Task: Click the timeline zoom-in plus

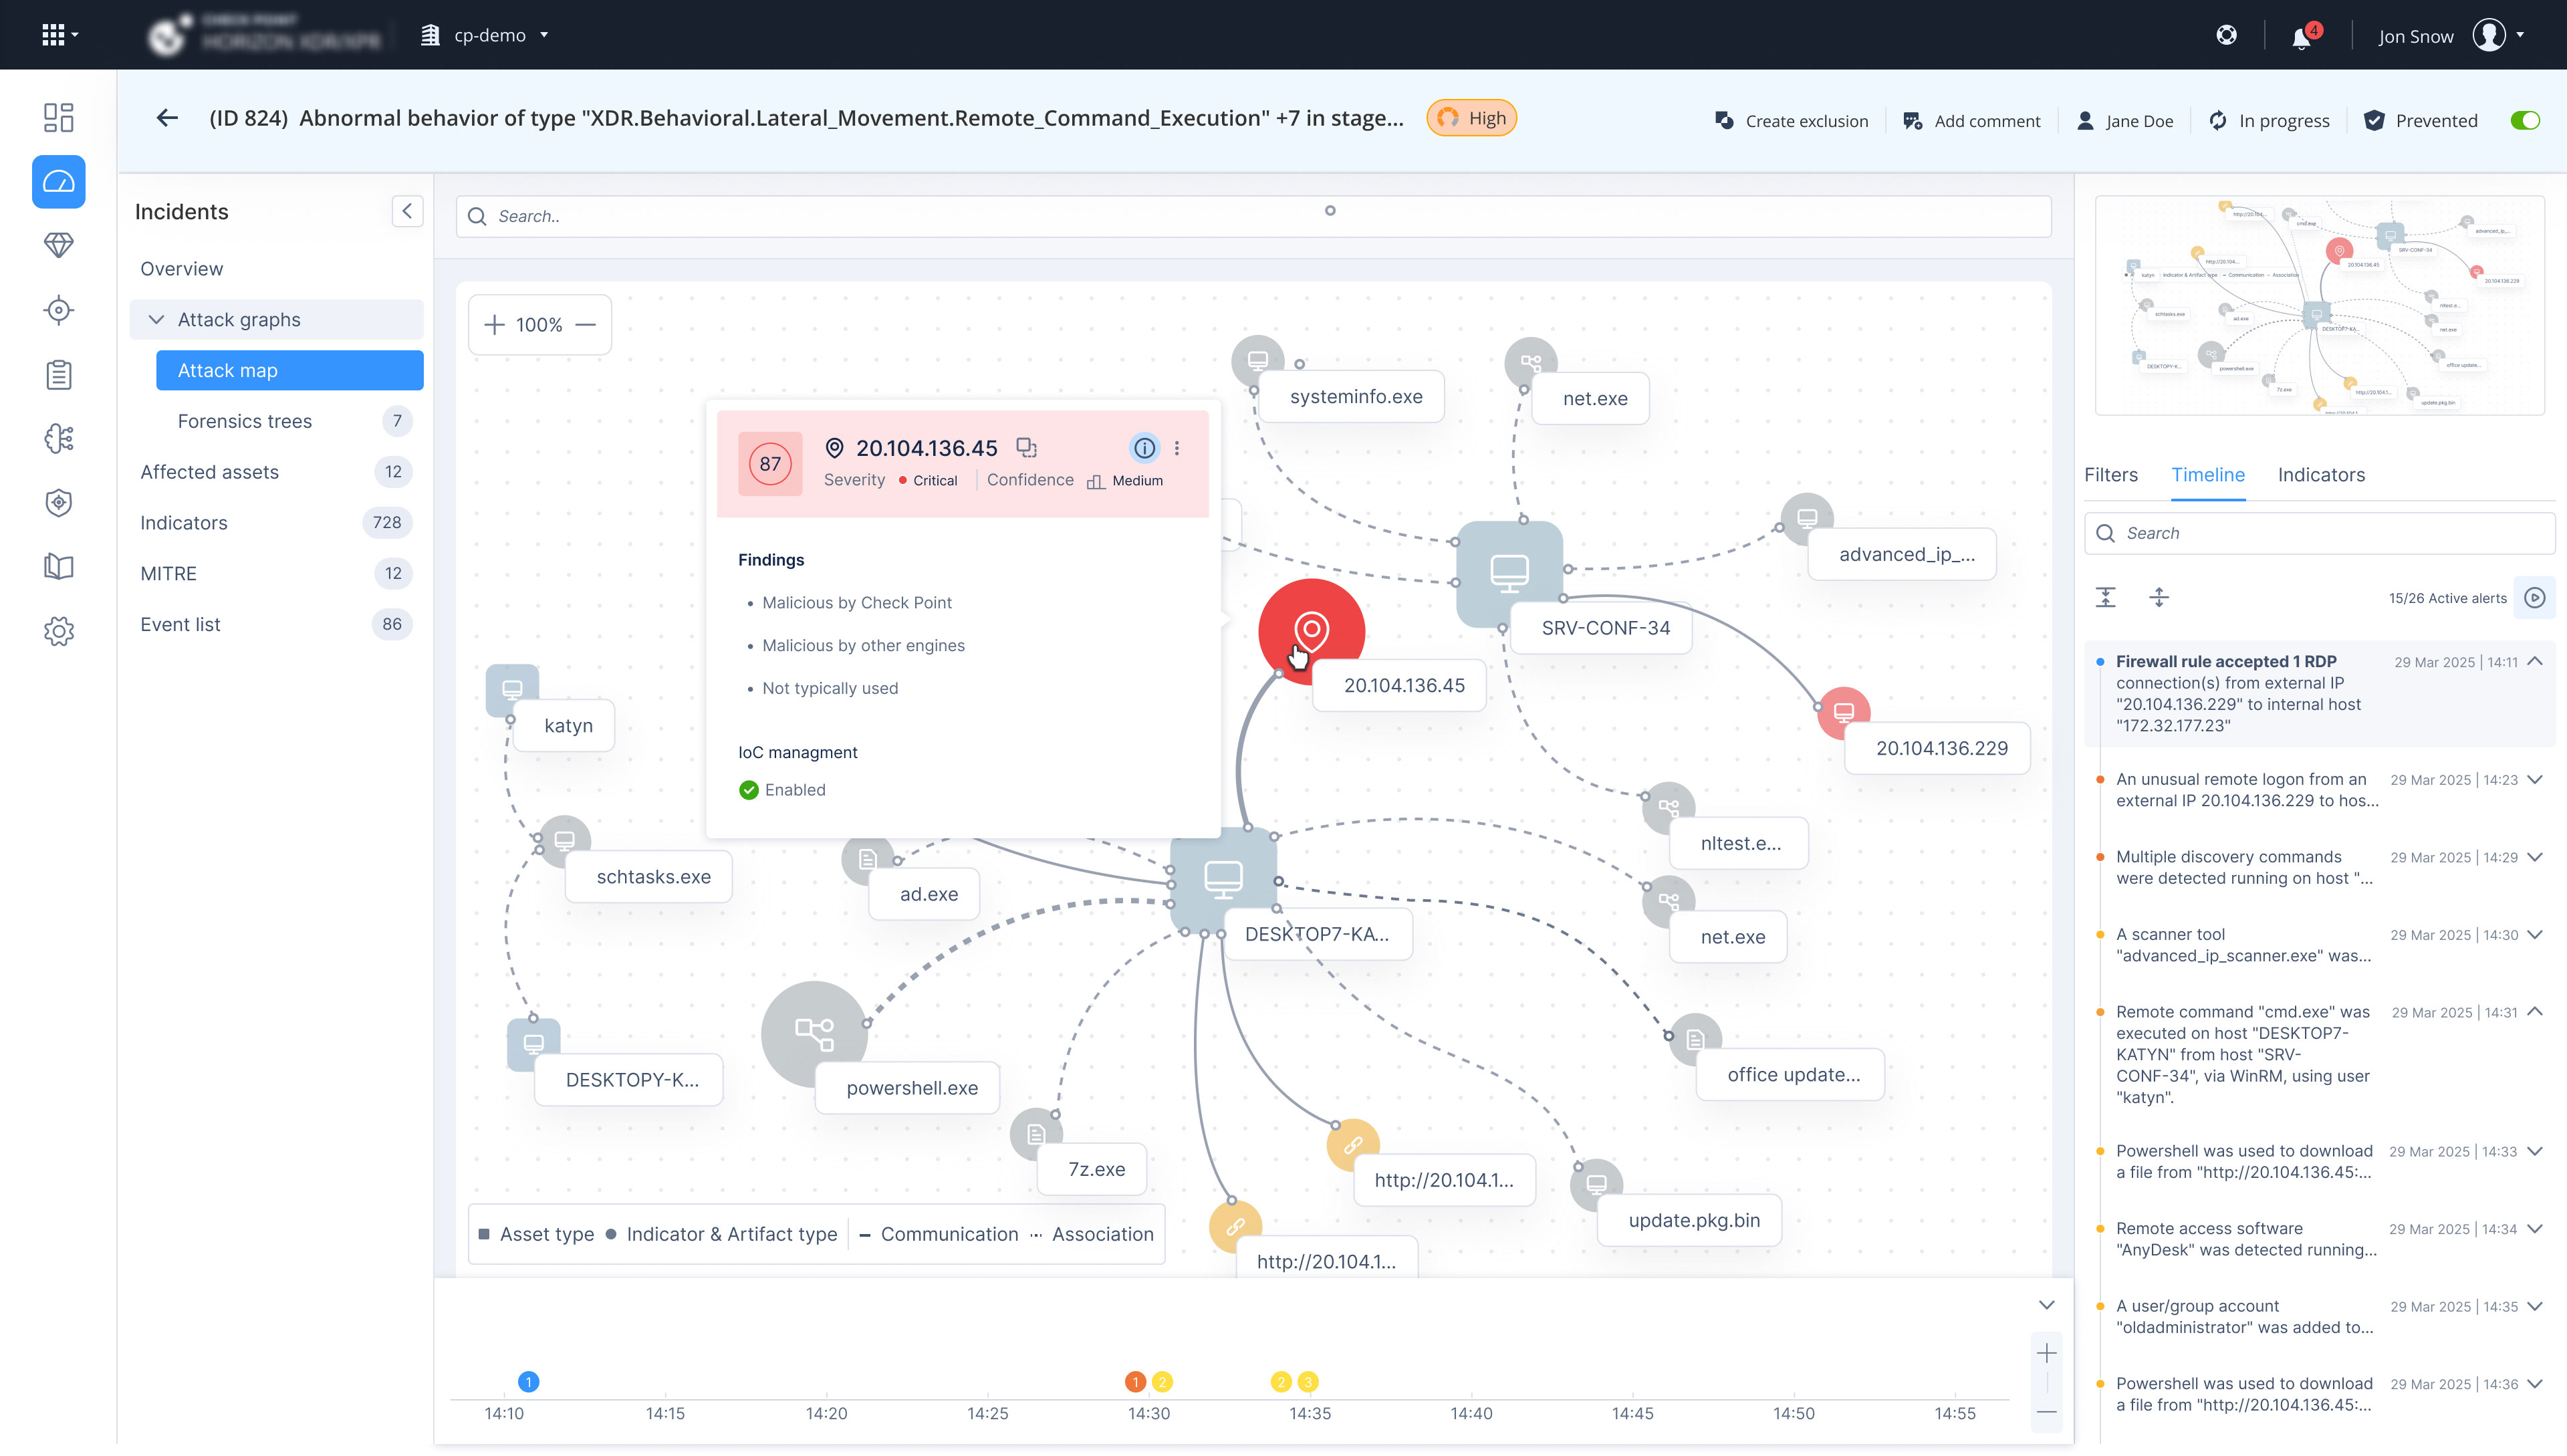Action: 2047,1353
